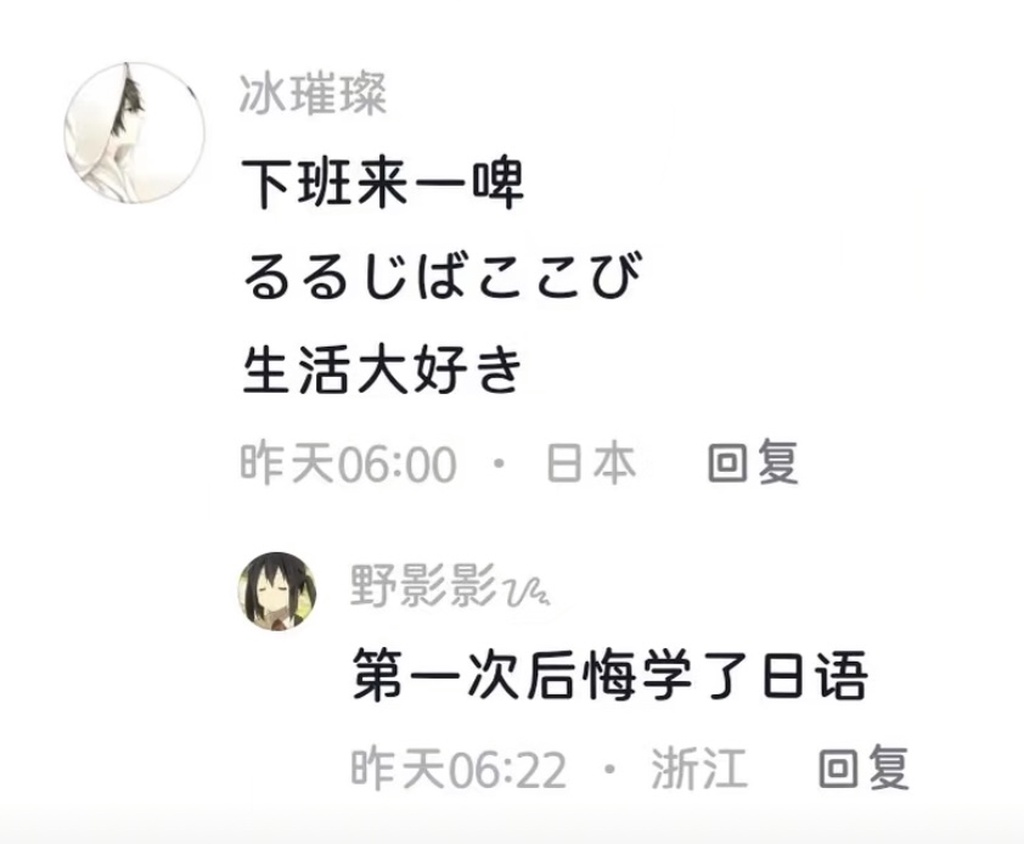Click the timestamp 昨天06:00
Screen dimensions: 1024x844
click(348, 463)
